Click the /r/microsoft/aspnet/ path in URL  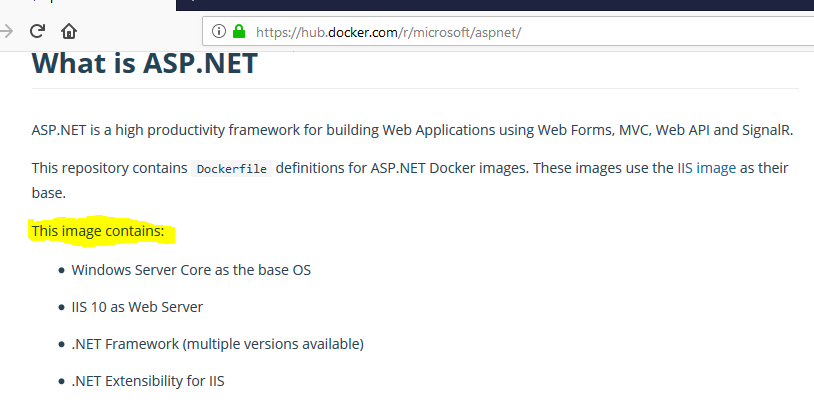click(460, 32)
